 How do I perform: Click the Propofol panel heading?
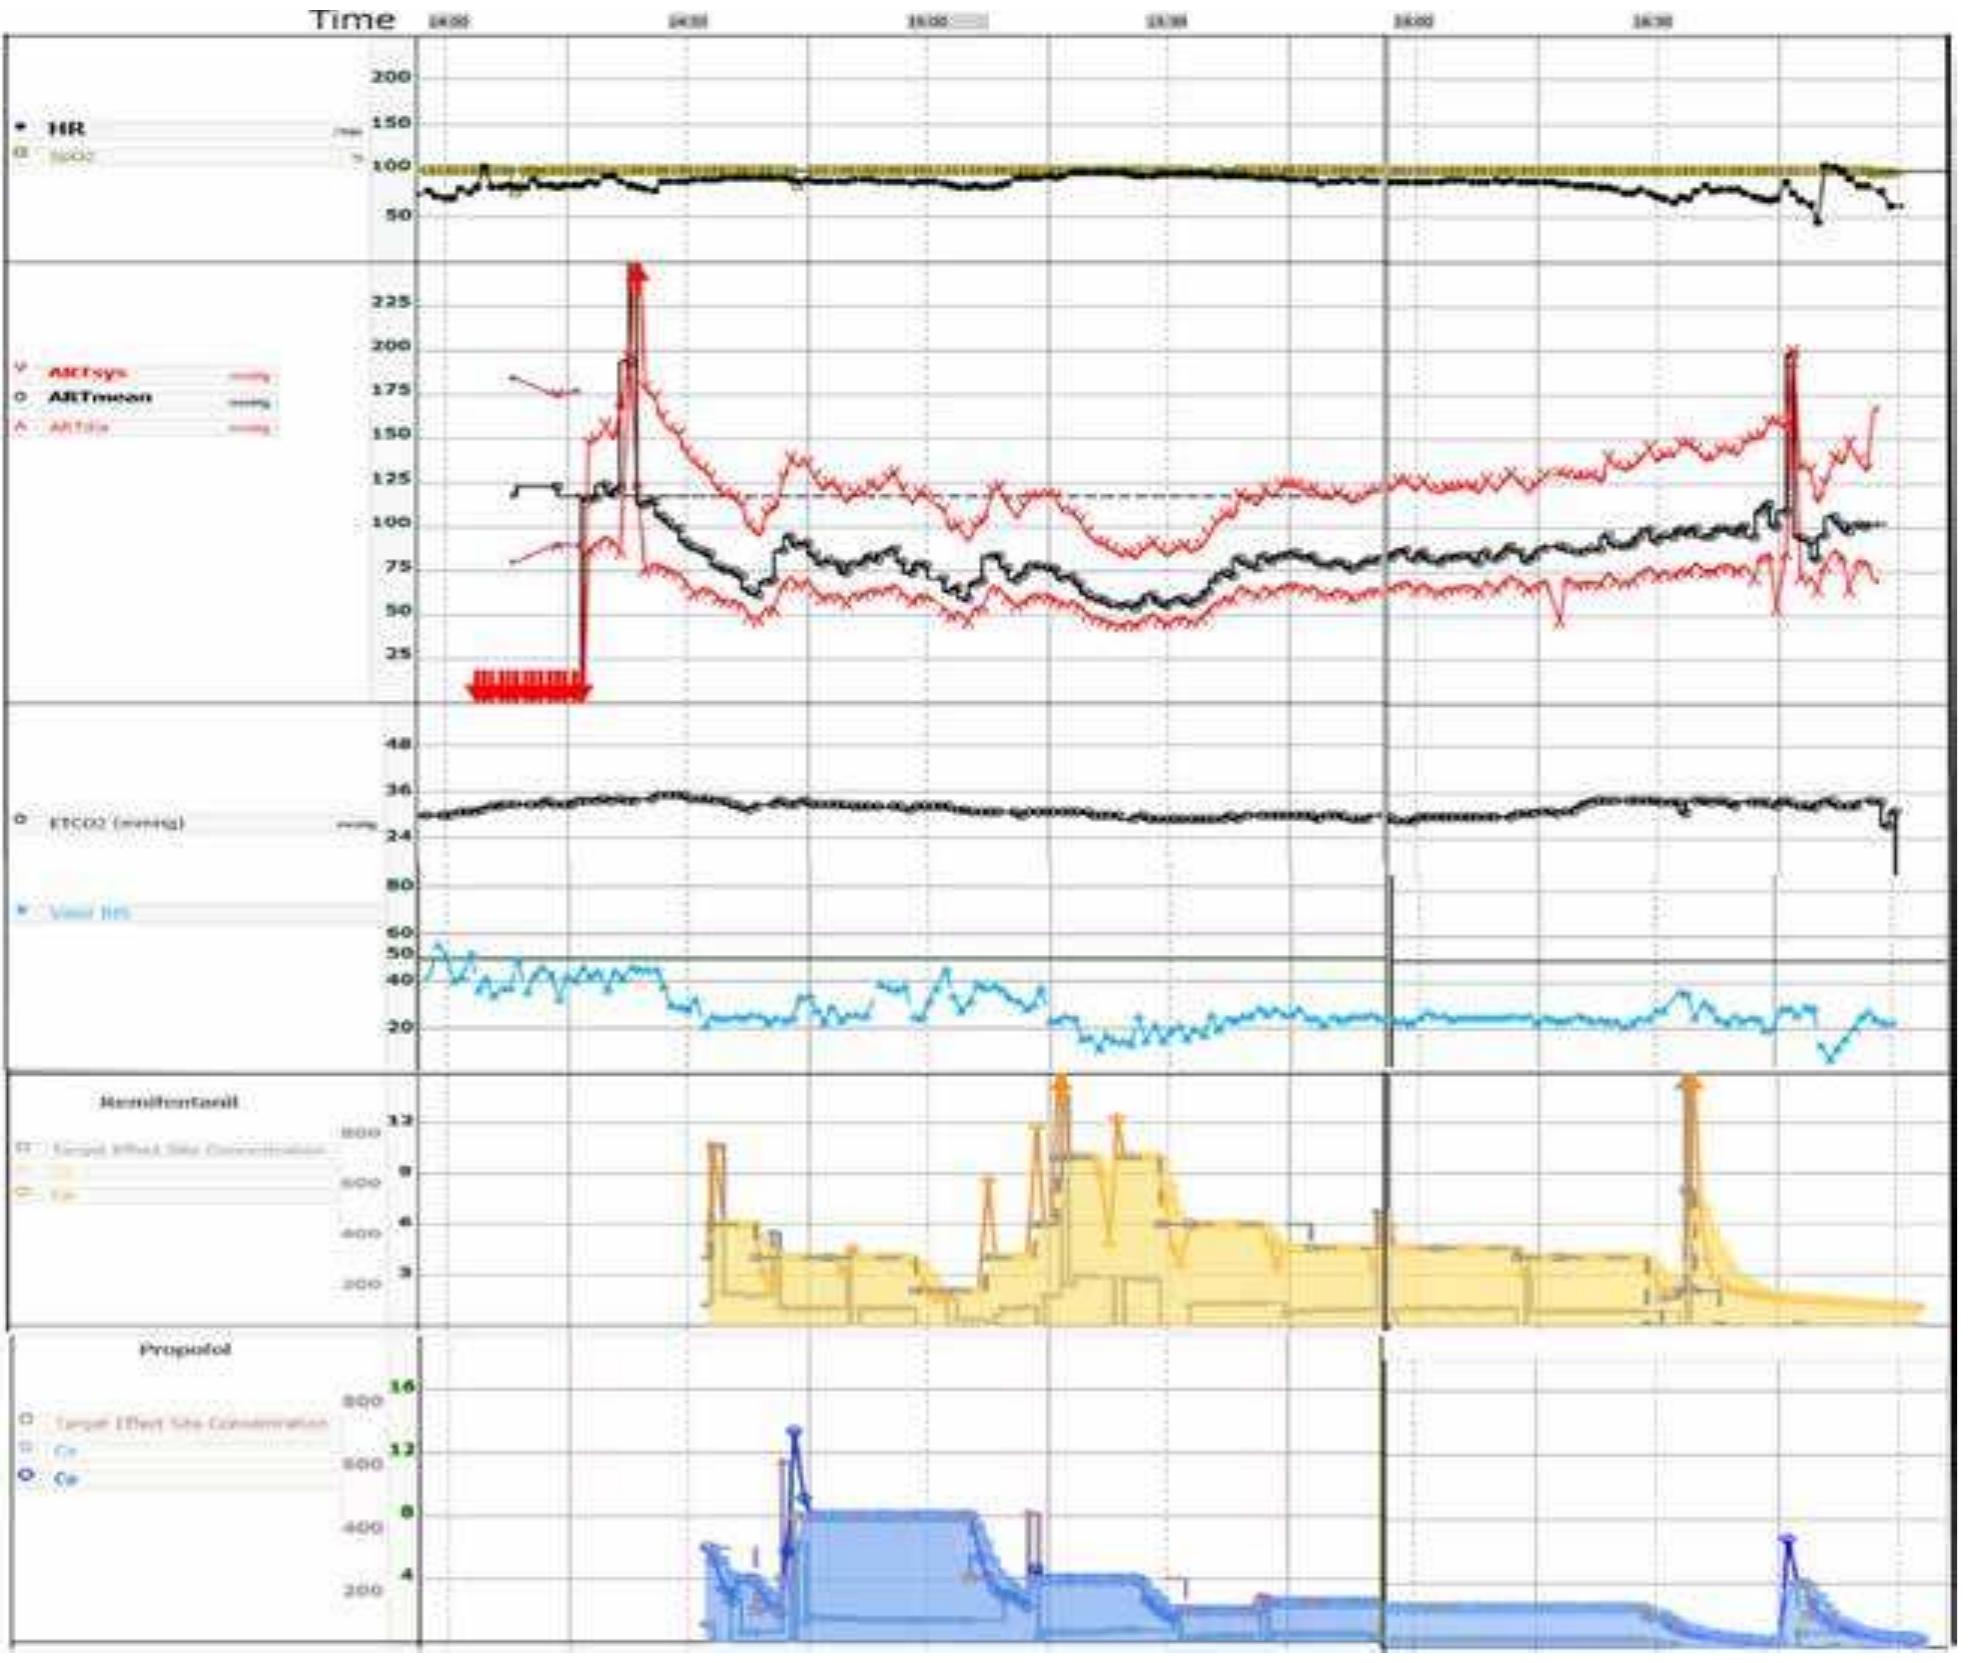click(185, 1349)
